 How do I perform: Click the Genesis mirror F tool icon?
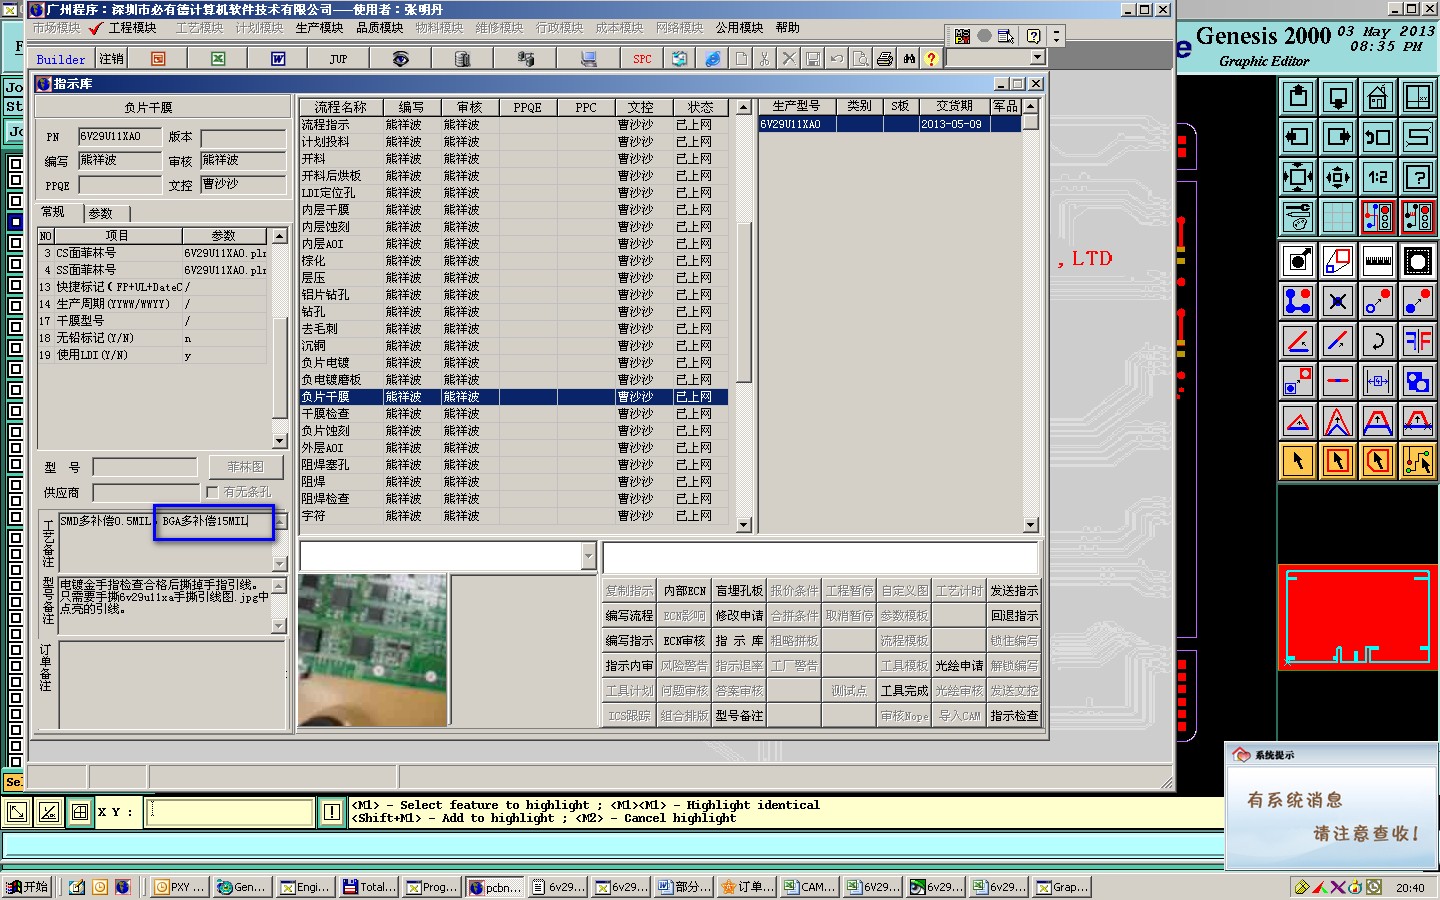click(1417, 341)
